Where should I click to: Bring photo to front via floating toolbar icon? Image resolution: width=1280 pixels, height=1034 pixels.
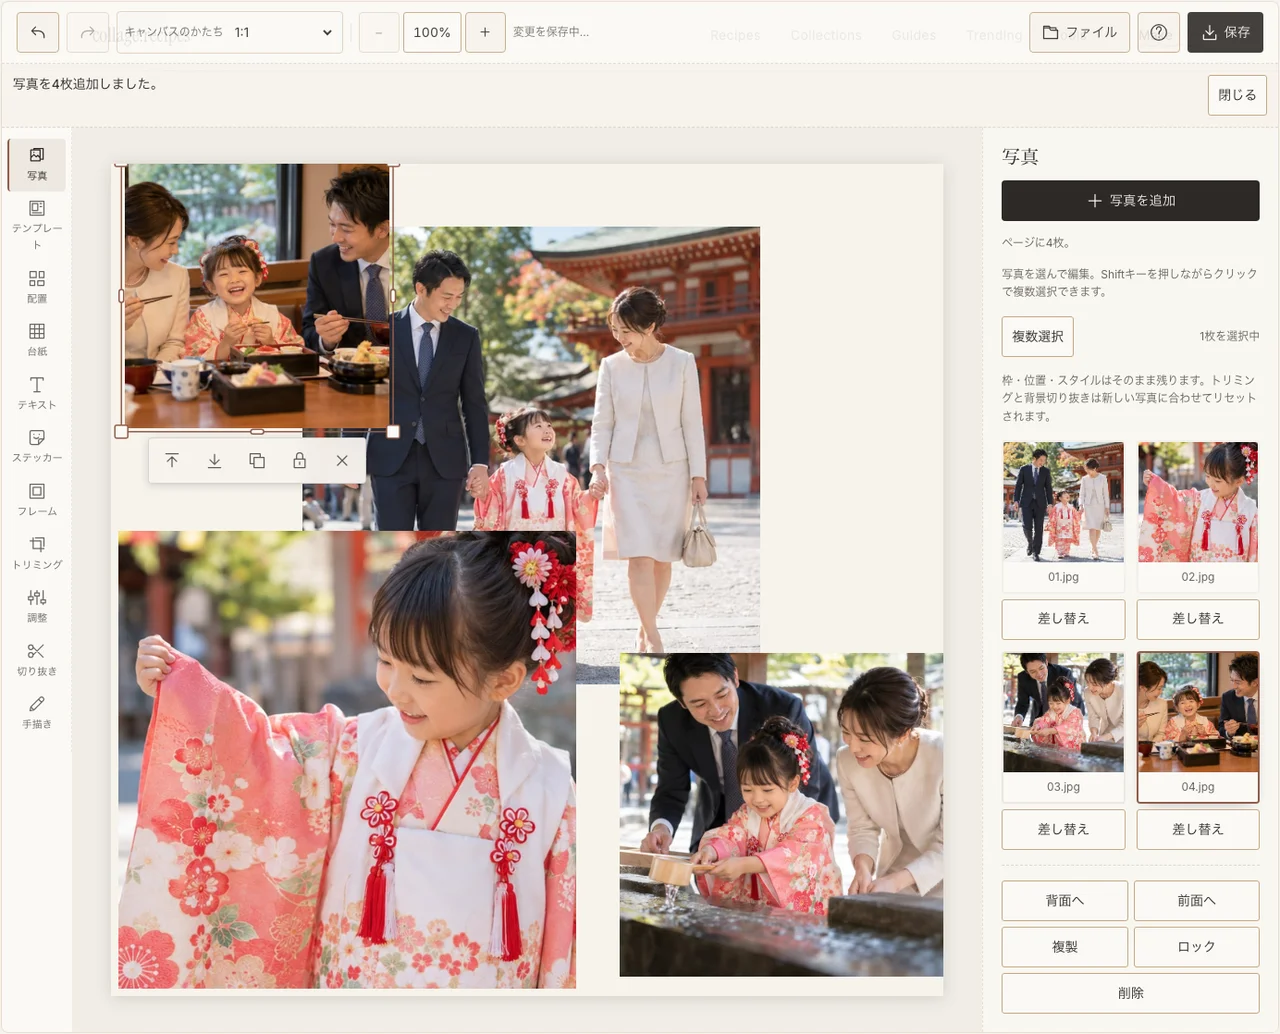click(172, 461)
